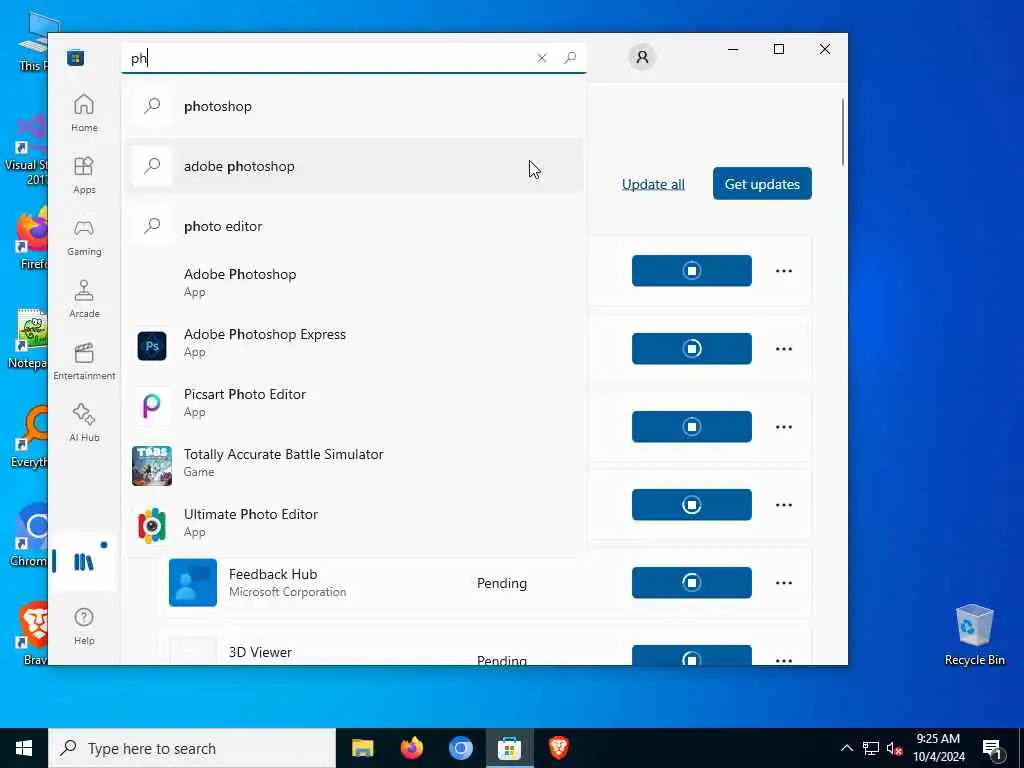Click the search magnifier in the search box
Image resolution: width=1024 pixels, height=768 pixels.
570,57
